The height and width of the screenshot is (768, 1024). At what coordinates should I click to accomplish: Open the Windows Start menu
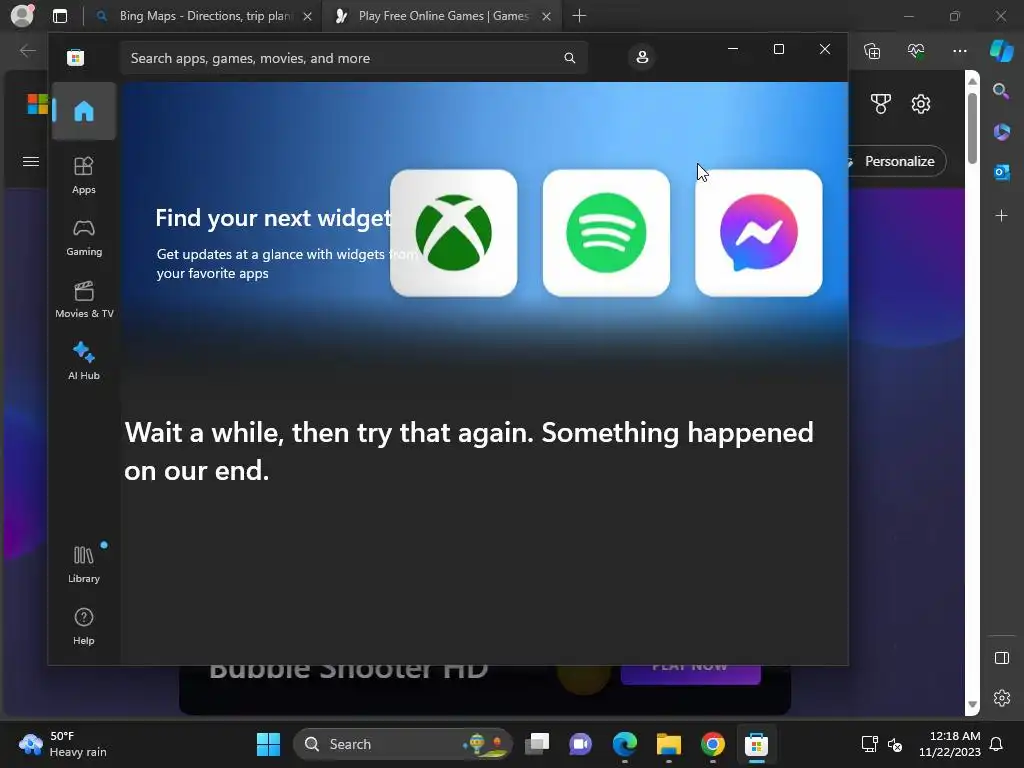[x=268, y=744]
